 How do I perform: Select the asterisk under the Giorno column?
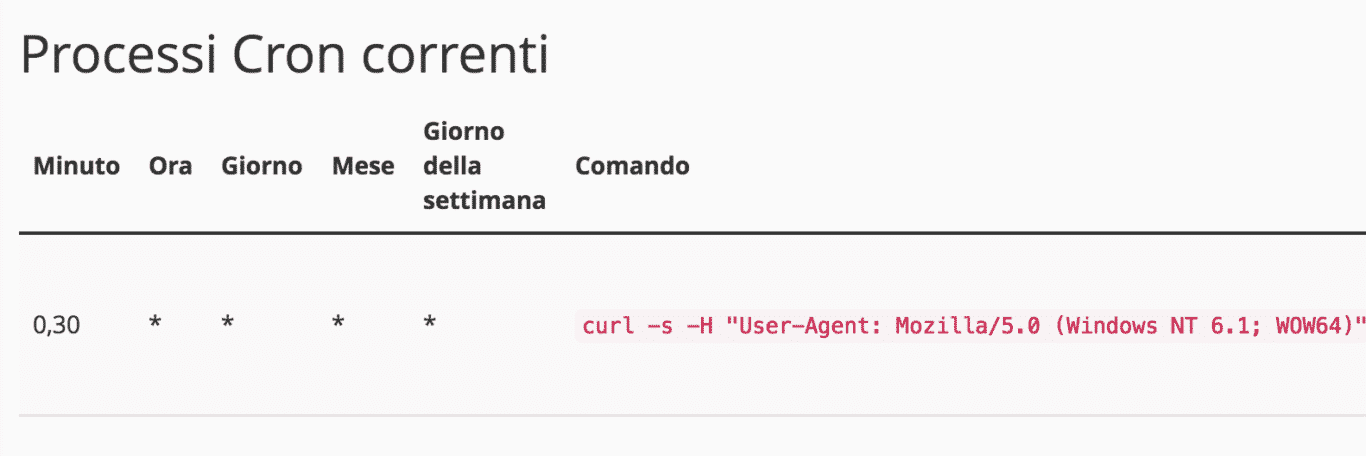[228, 326]
